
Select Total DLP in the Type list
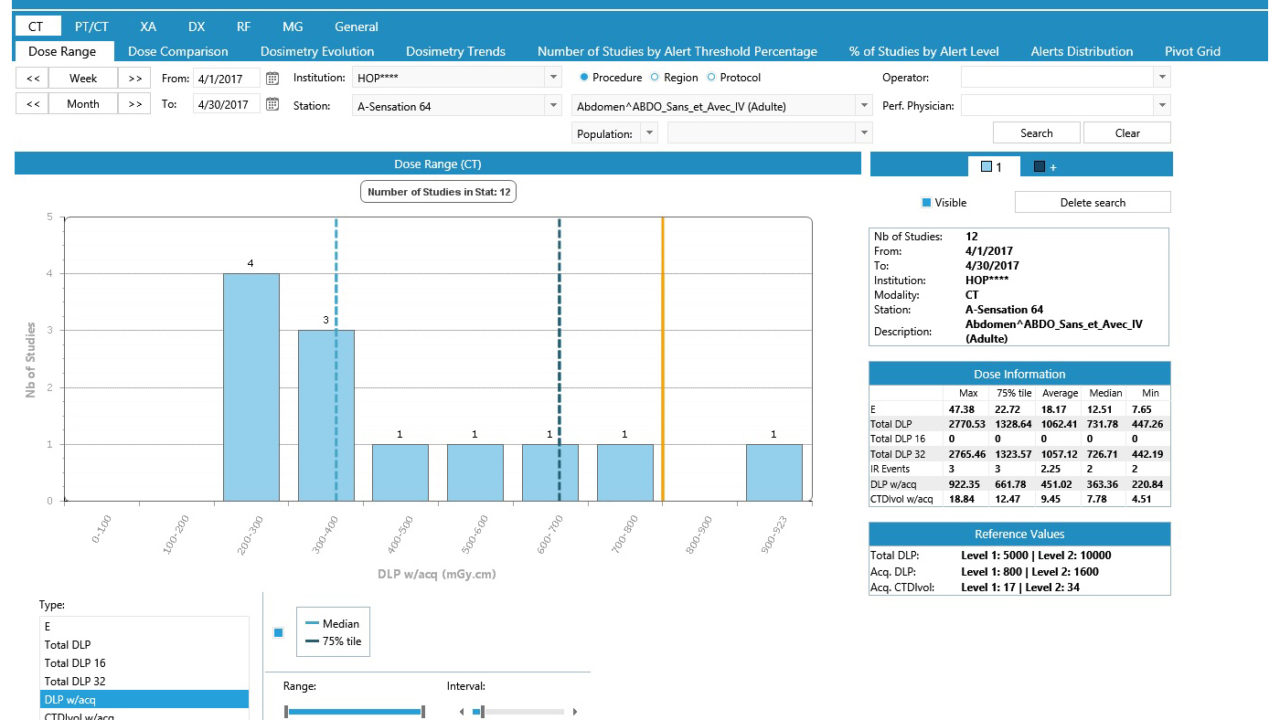(68, 645)
